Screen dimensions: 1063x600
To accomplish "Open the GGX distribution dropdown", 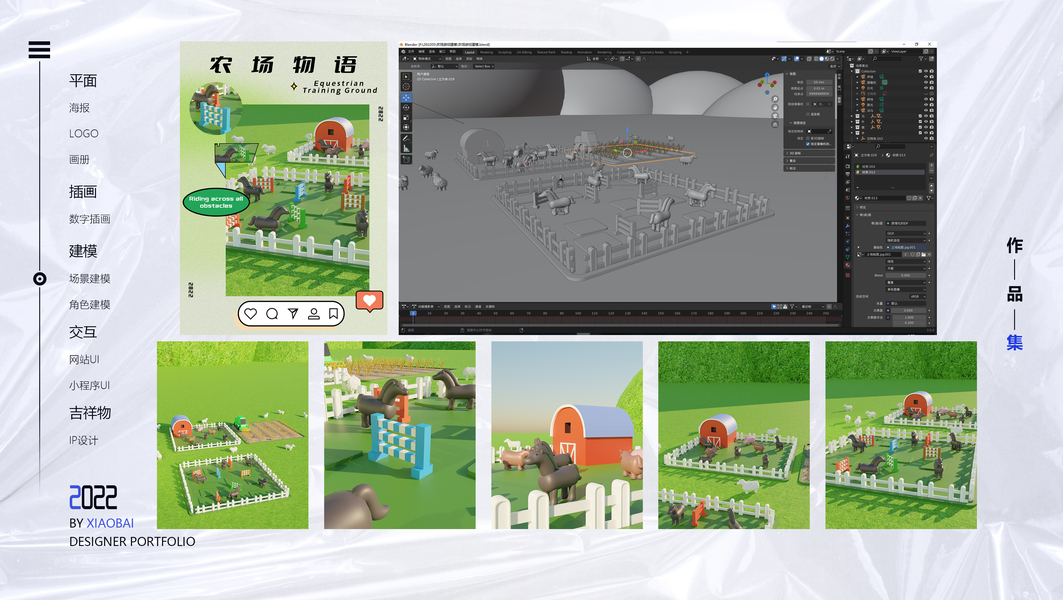I will (x=906, y=233).
